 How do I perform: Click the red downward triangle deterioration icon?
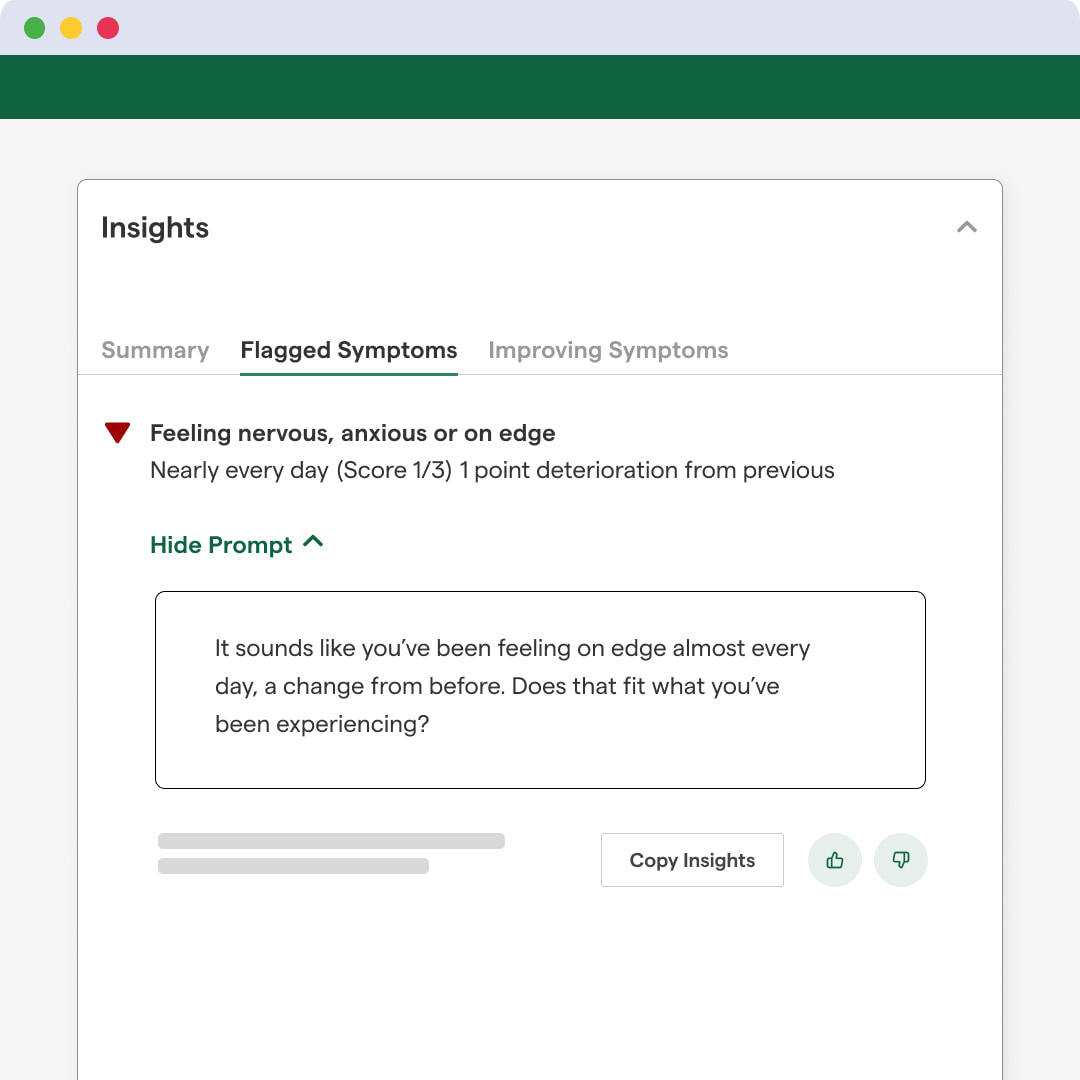118,433
